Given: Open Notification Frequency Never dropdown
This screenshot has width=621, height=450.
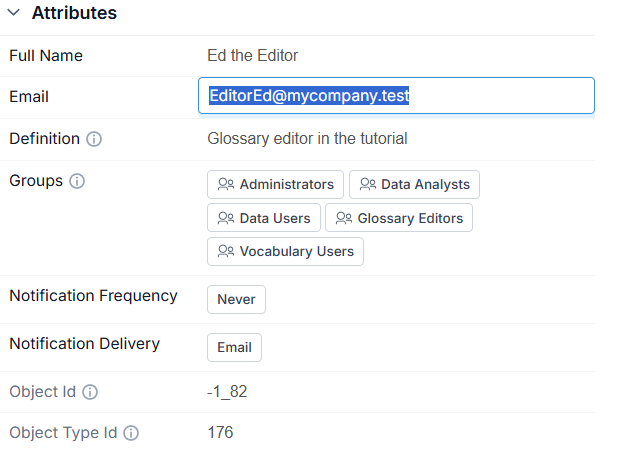Looking at the screenshot, I should pos(236,299).
